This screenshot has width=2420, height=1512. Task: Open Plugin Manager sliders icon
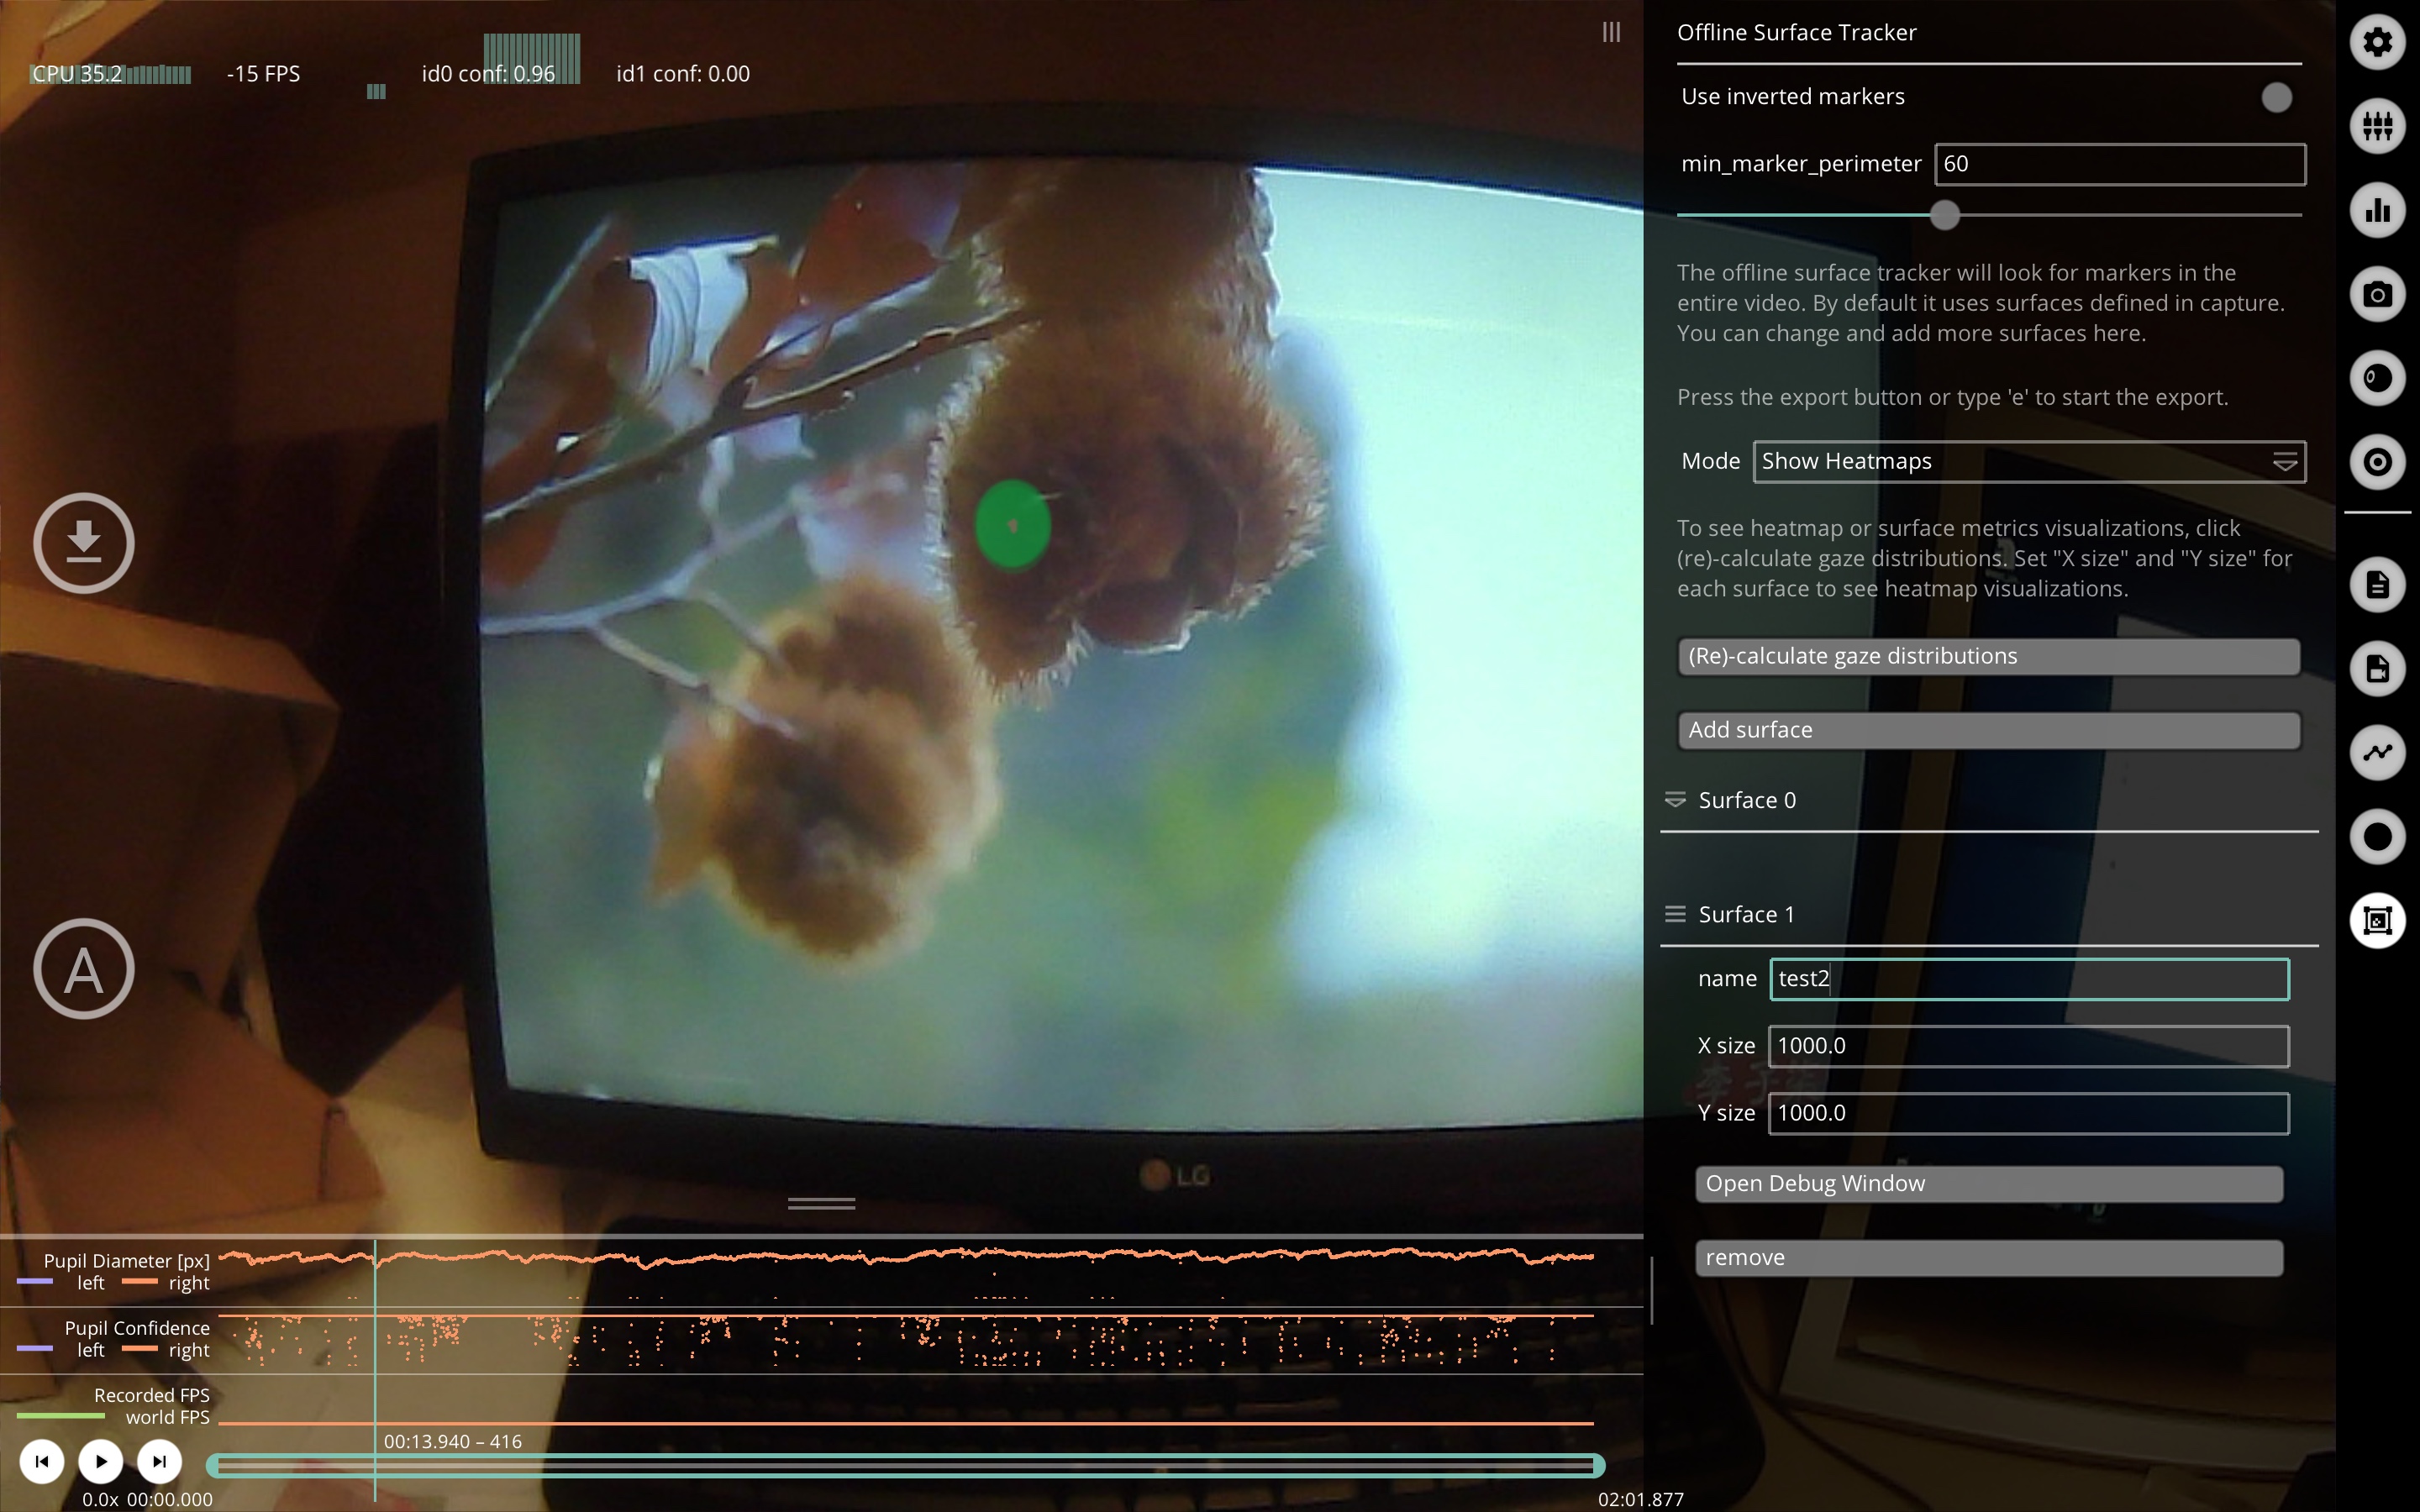point(2377,127)
